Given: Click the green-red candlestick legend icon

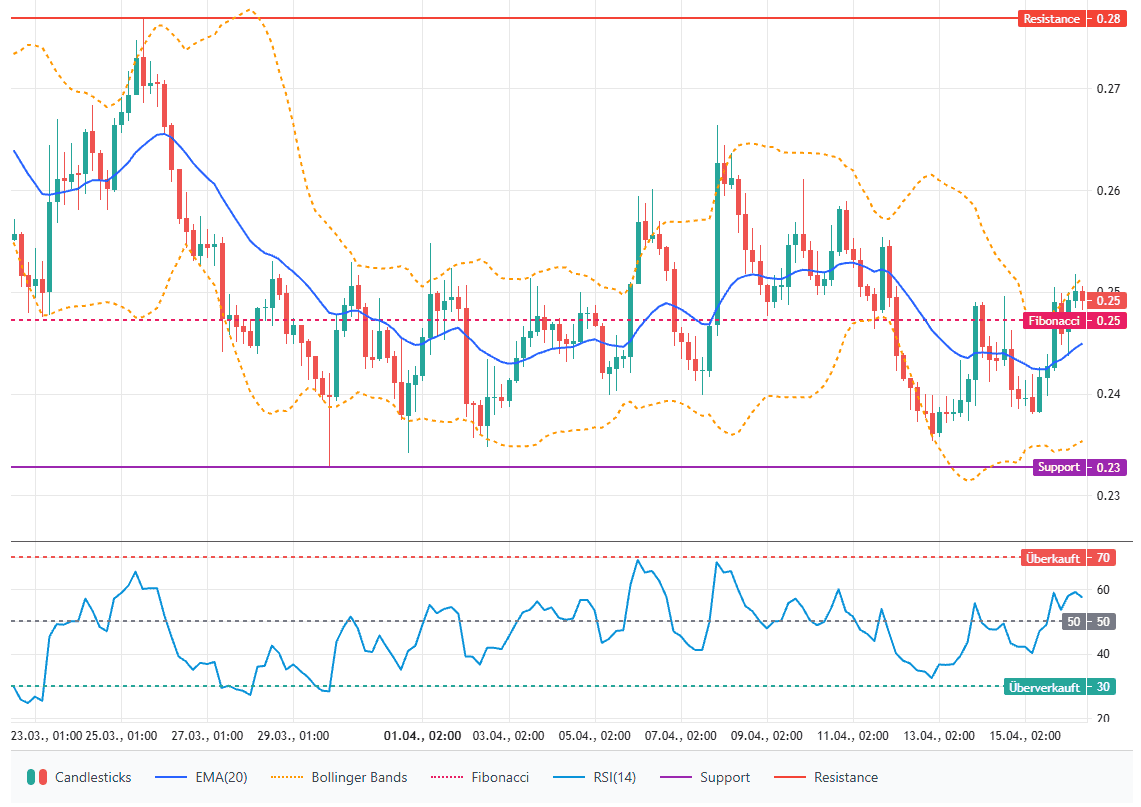Looking at the screenshot, I should [37, 777].
